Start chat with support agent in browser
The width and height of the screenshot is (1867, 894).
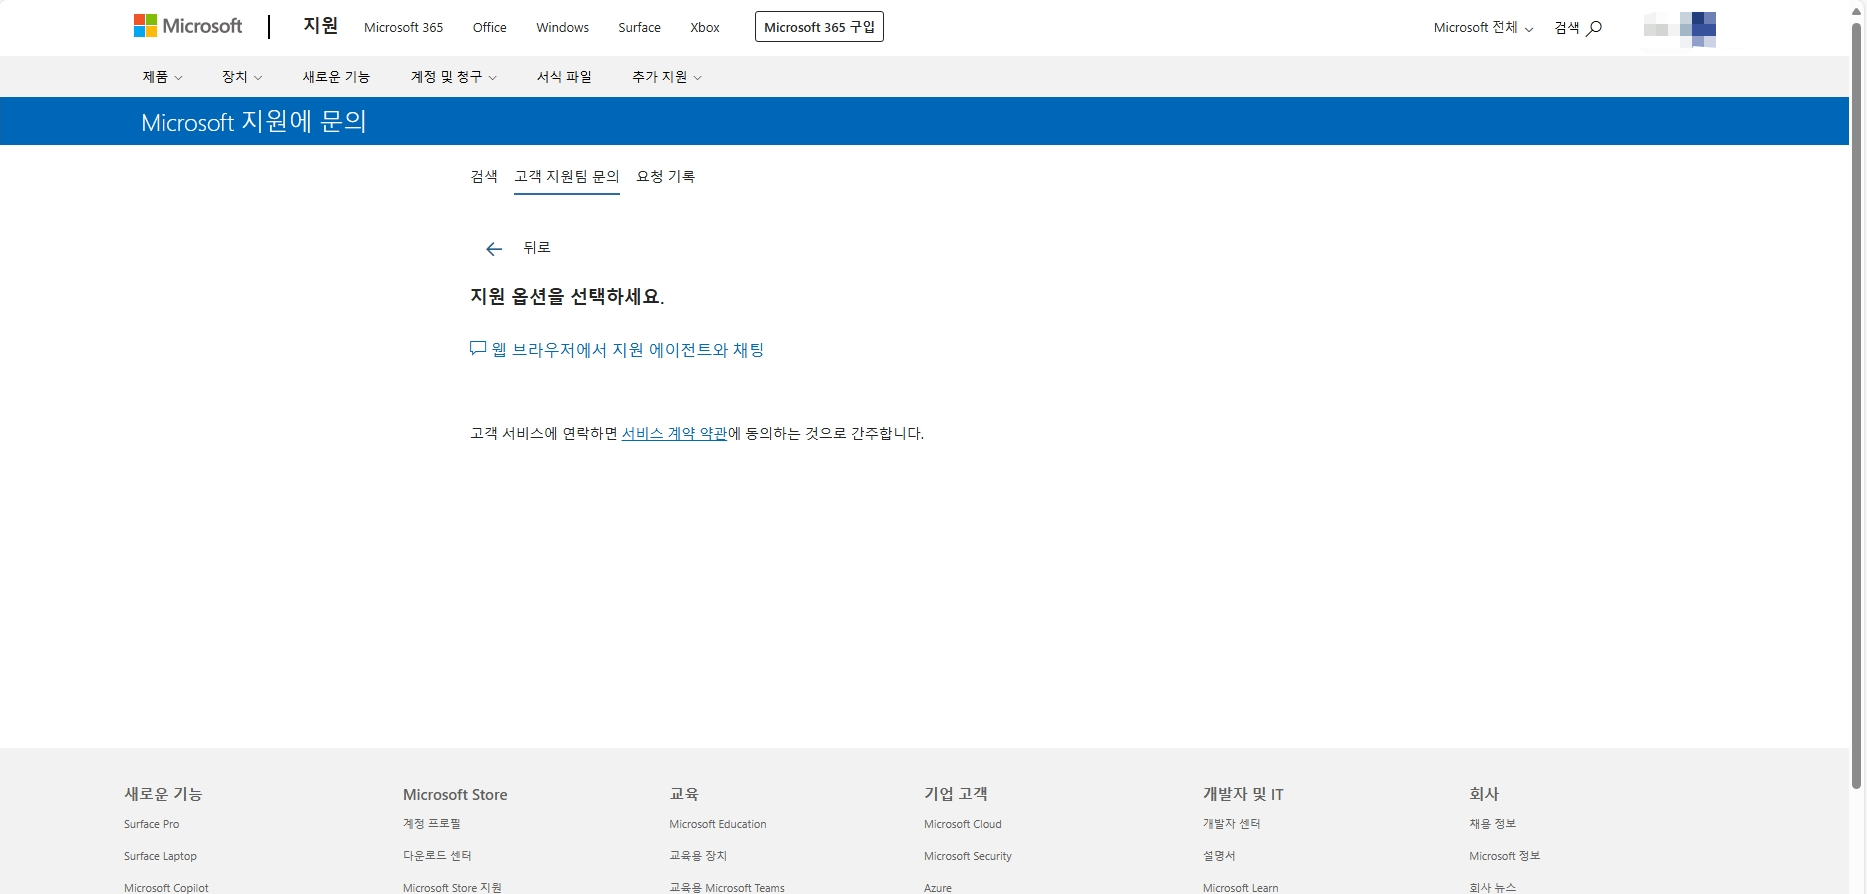pos(628,350)
